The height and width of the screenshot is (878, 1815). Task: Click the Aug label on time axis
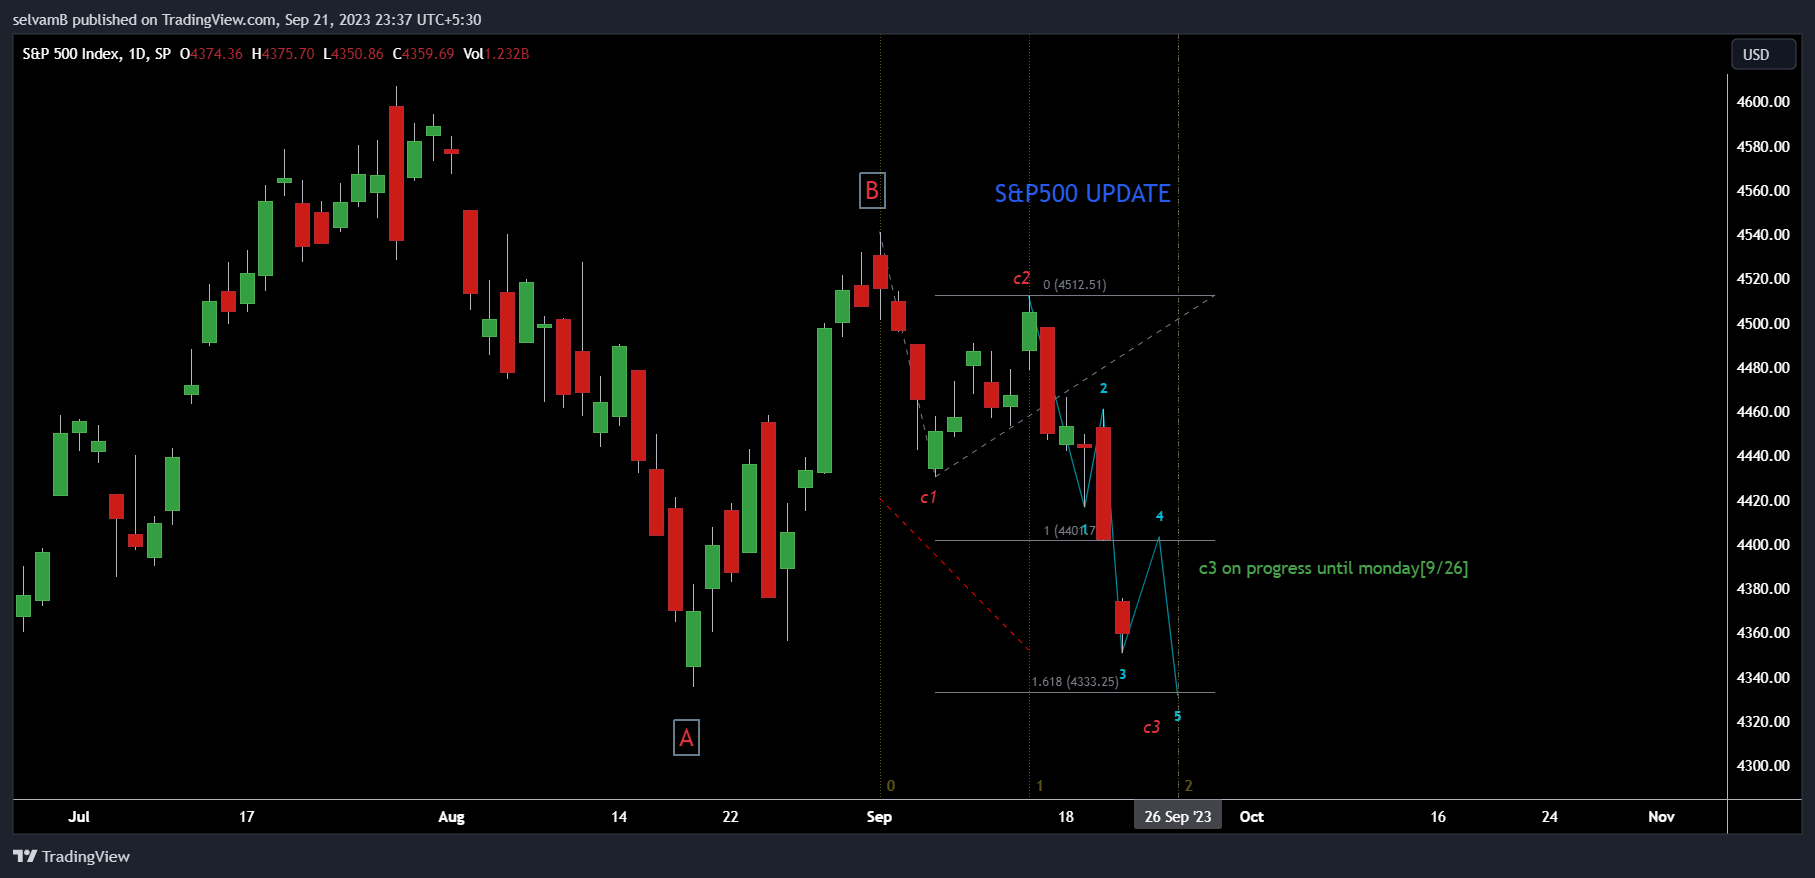click(x=451, y=817)
